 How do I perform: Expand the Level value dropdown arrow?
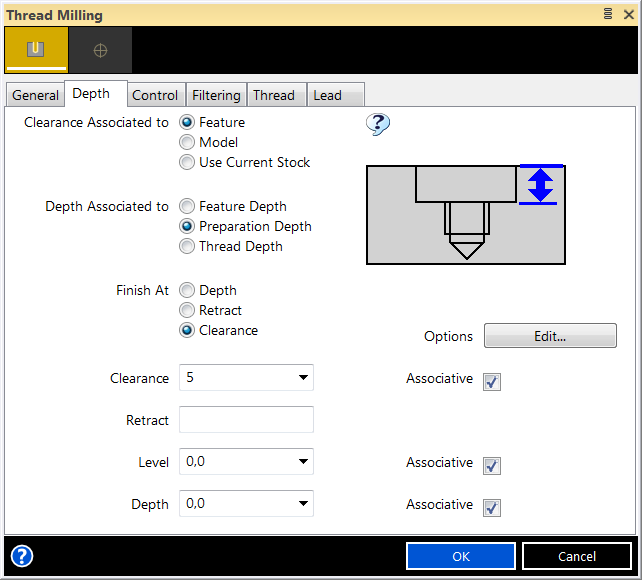[x=303, y=461]
